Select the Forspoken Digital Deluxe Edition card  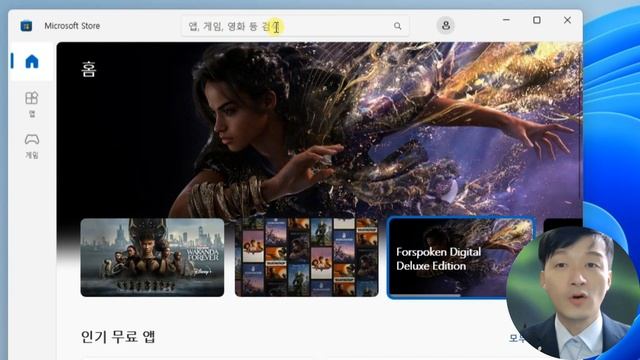point(460,258)
